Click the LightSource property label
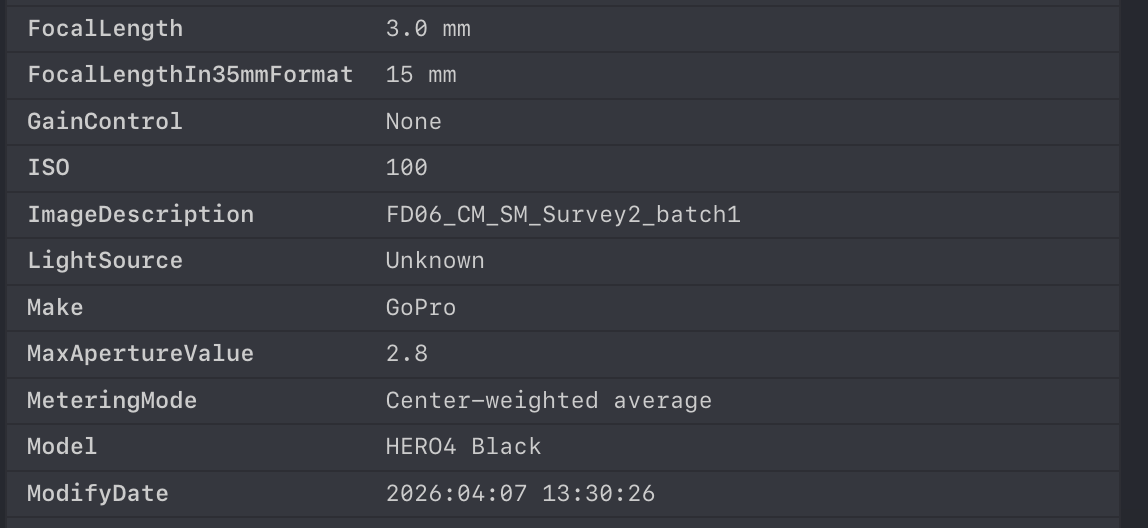The width and height of the screenshot is (1148, 528). point(105,261)
